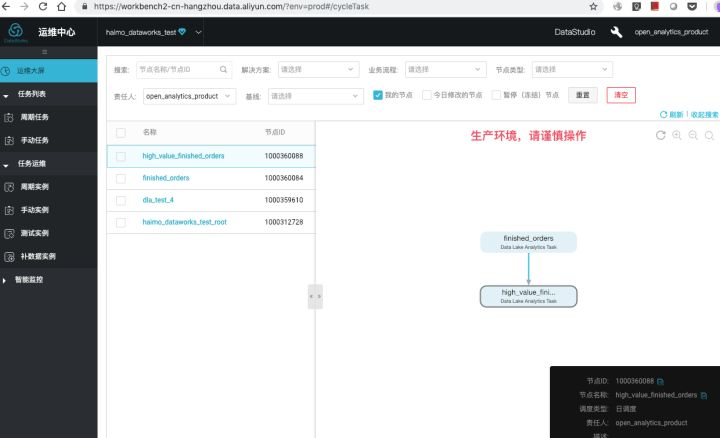Image resolution: width=720 pixels, height=438 pixels.
Task: Check the high_value_finished_orders row checkbox
Action: click(121, 157)
